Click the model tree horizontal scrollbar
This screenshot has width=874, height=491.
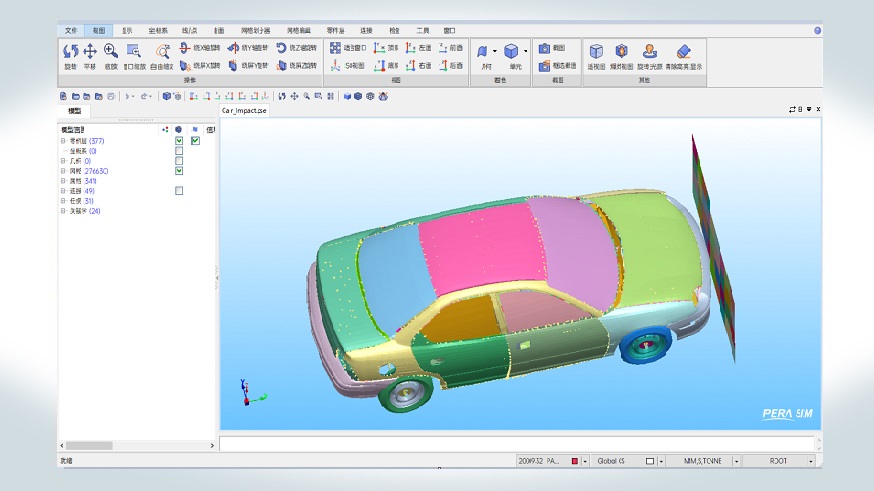(x=90, y=445)
